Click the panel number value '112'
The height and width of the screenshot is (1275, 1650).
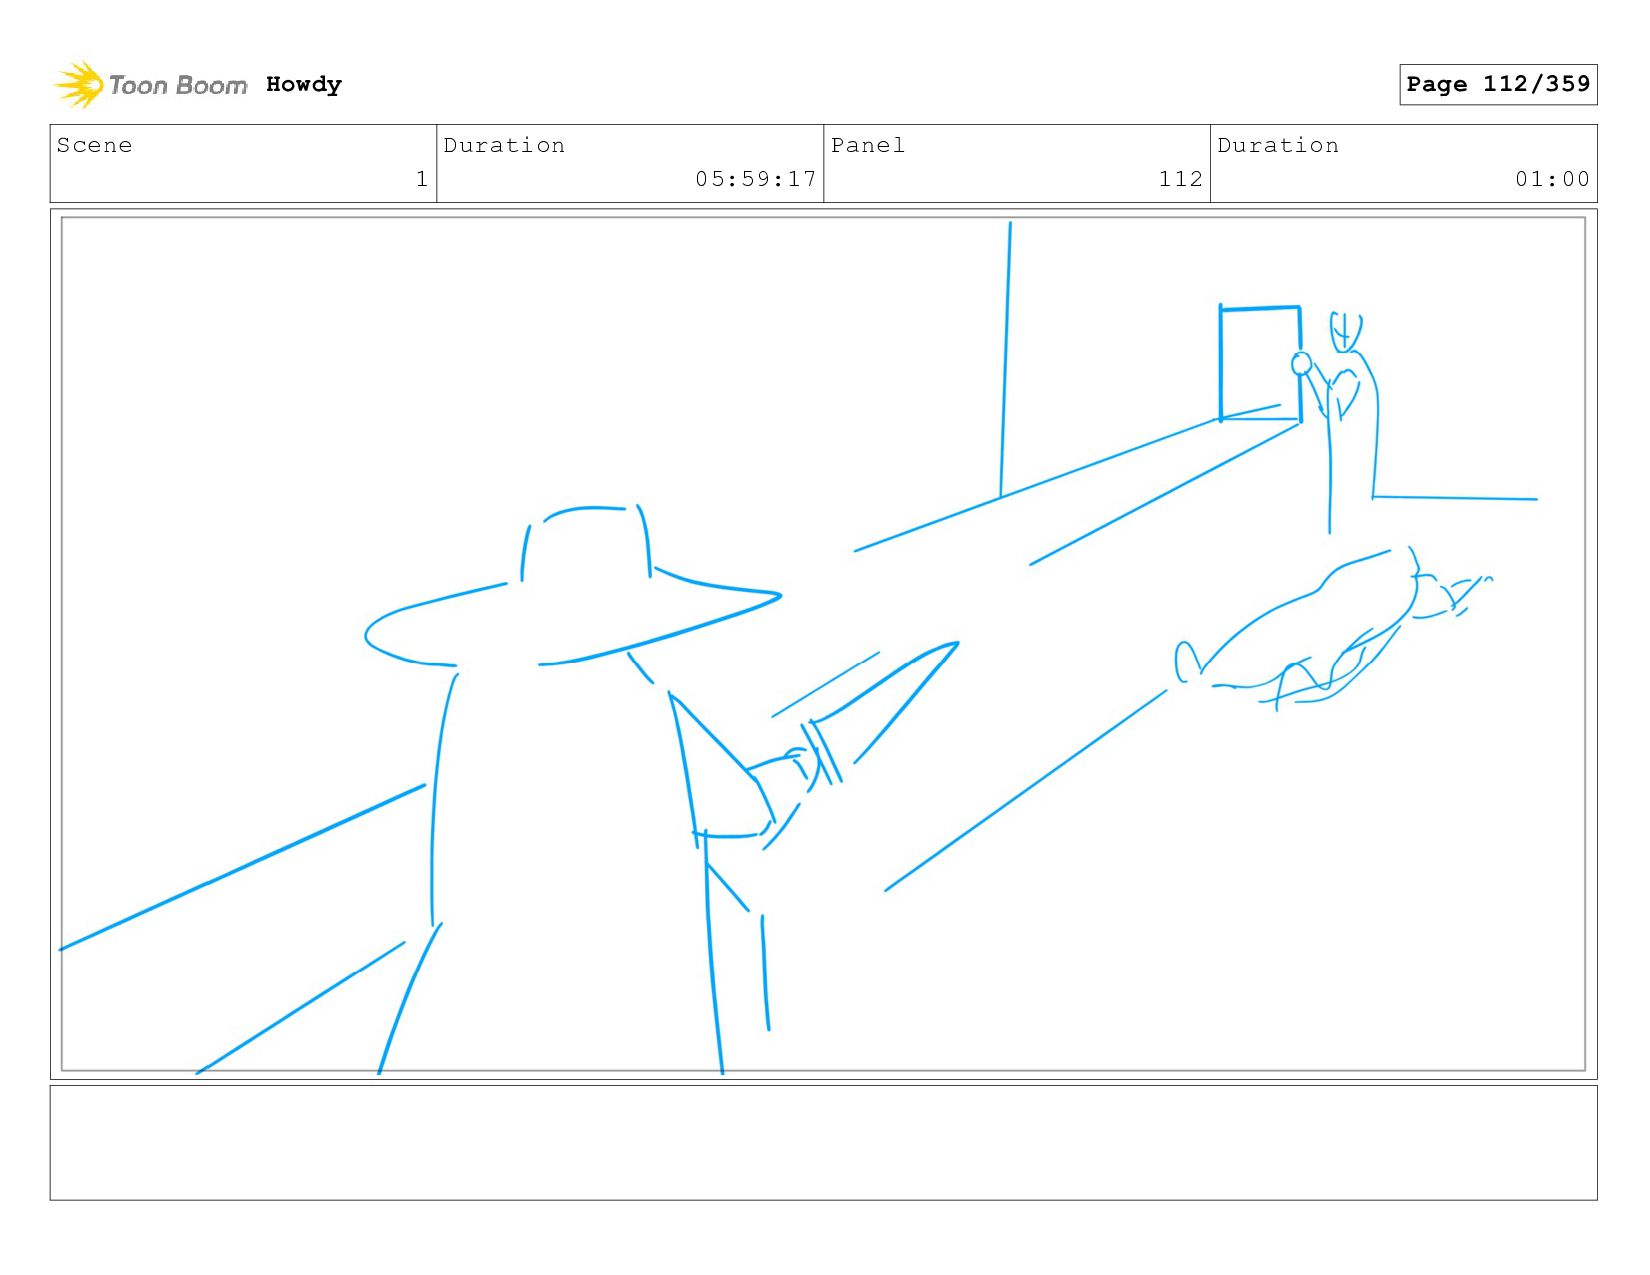(x=1181, y=179)
